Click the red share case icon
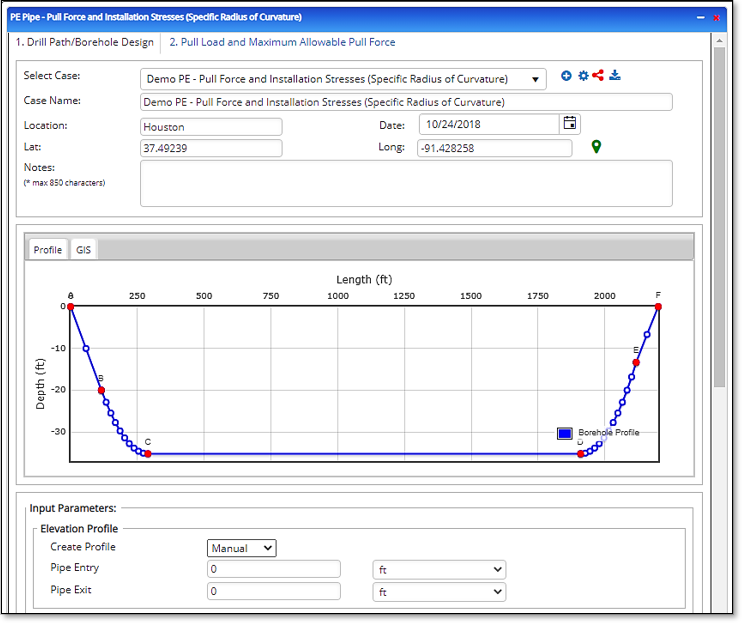This screenshot has width=745, height=624. (x=598, y=76)
